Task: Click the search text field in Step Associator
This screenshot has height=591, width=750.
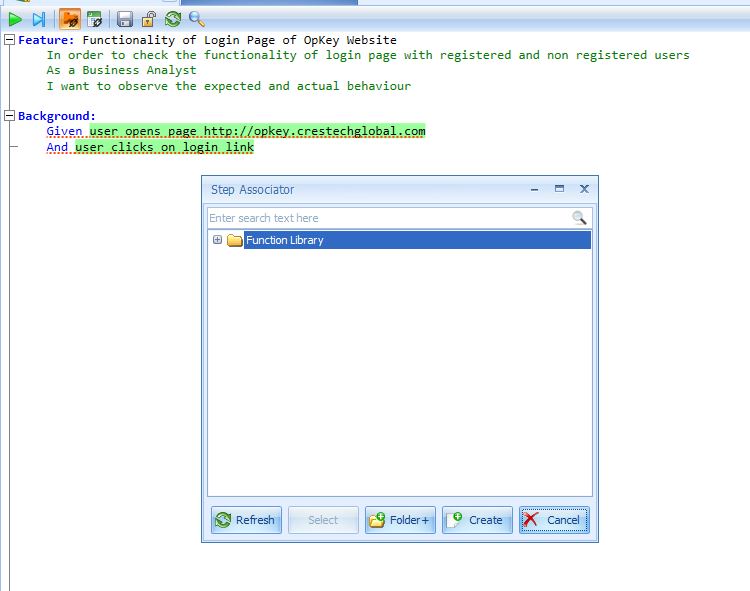Action: click(x=390, y=218)
